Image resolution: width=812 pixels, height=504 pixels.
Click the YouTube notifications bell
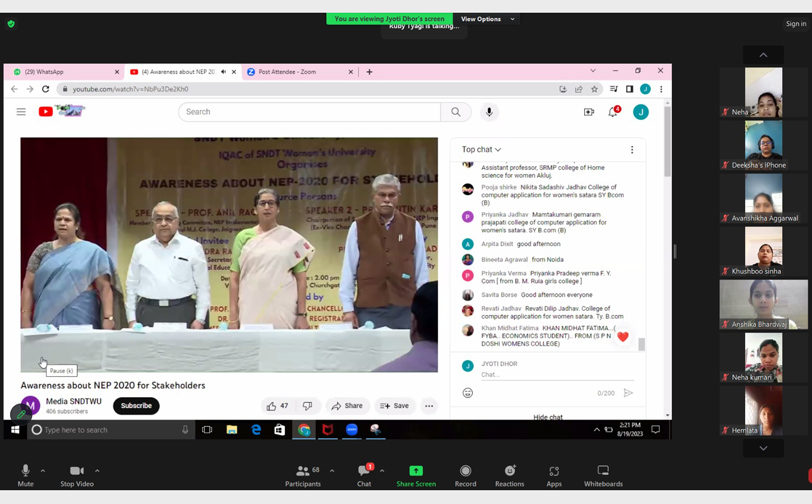pos(613,112)
